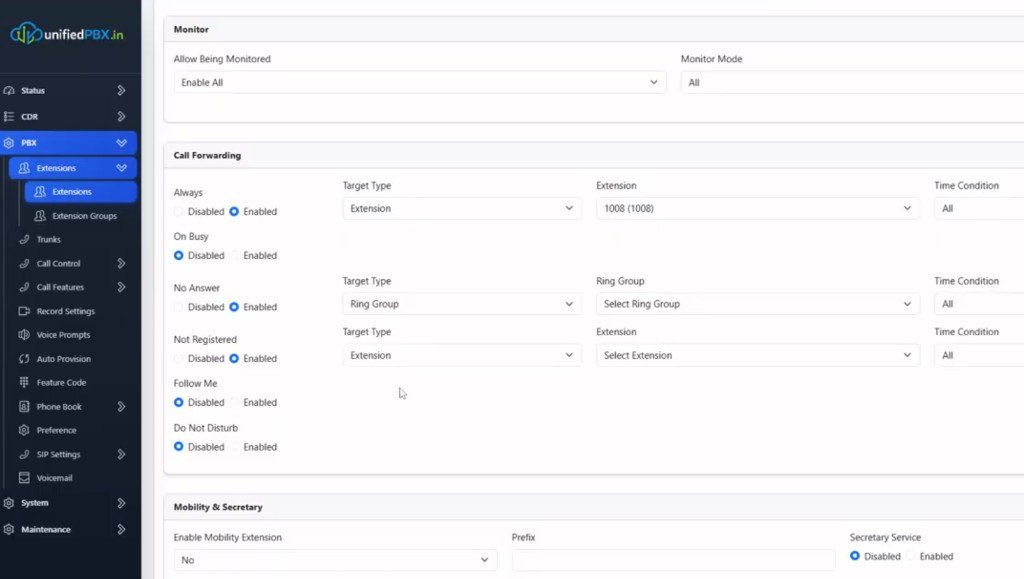Open the Always Time Condition dropdown

(979, 208)
